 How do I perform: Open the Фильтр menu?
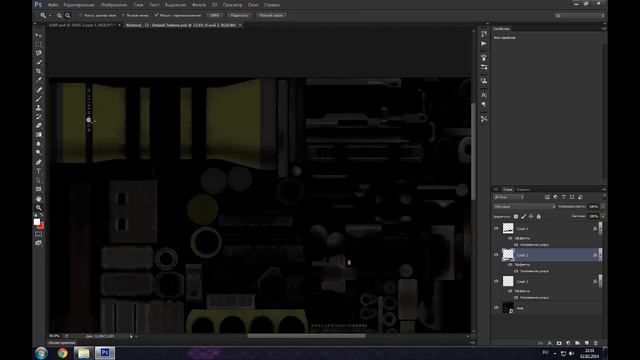(x=199, y=5)
